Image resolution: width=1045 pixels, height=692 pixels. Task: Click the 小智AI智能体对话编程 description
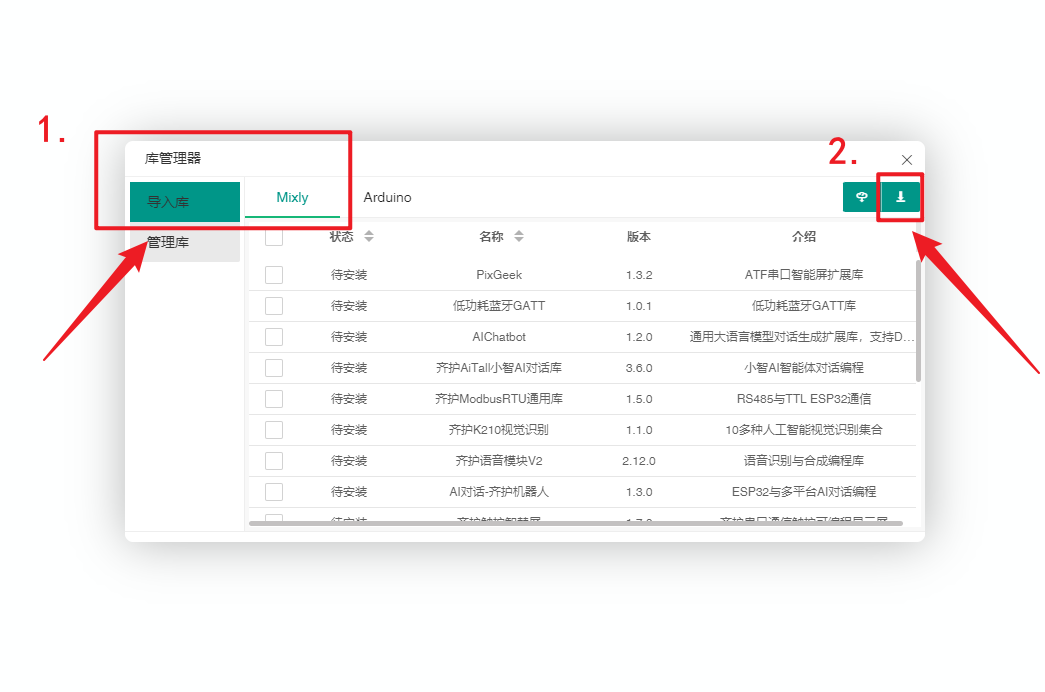(x=804, y=368)
